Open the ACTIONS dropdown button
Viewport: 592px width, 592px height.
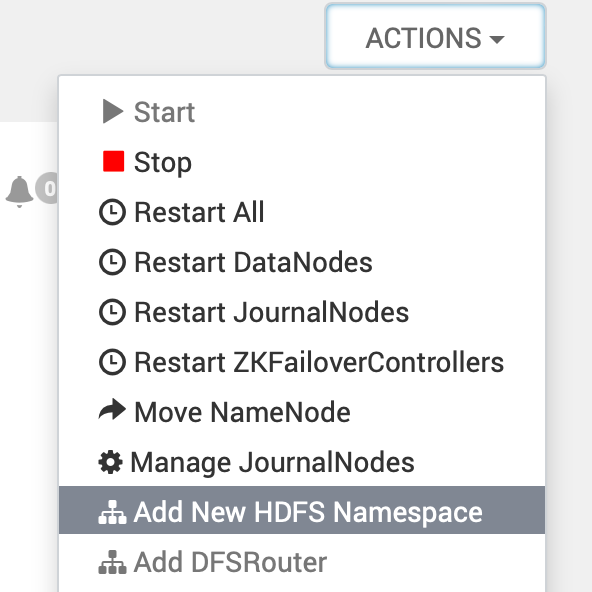coord(435,37)
